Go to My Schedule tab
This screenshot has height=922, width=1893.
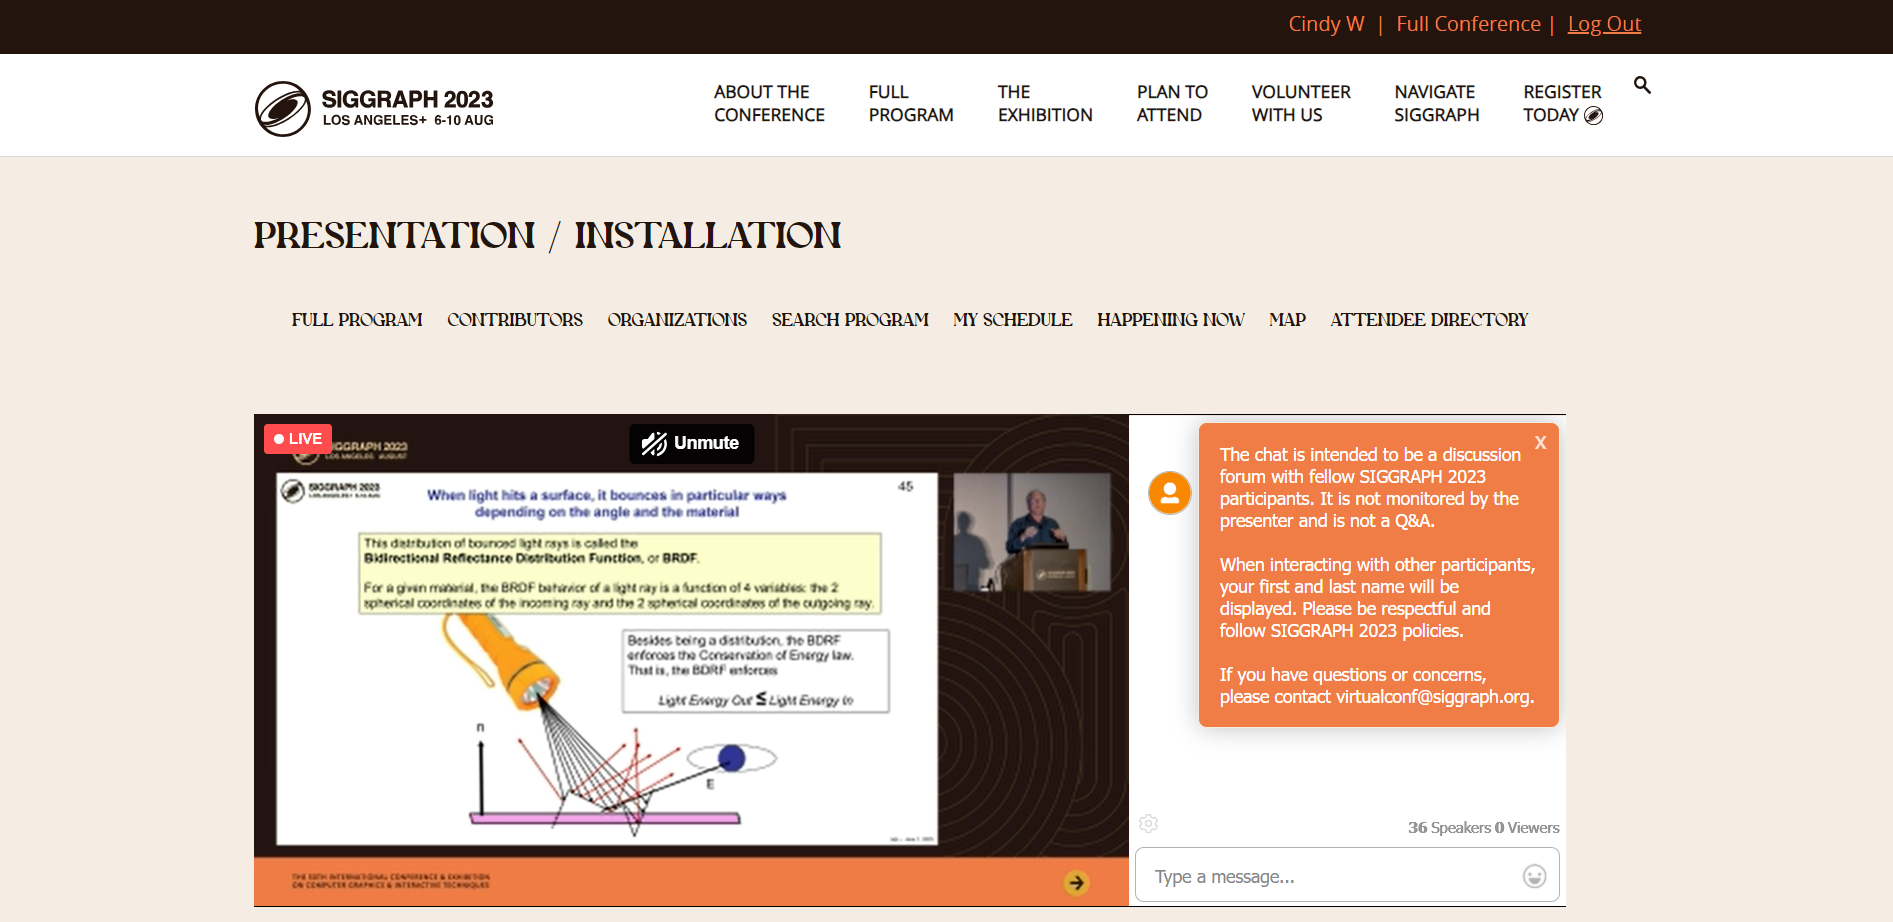coord(1012,320)
